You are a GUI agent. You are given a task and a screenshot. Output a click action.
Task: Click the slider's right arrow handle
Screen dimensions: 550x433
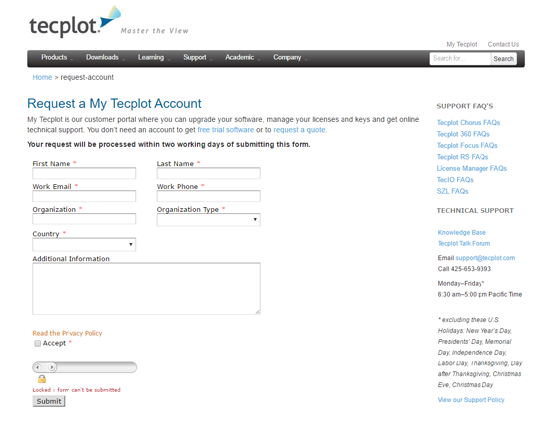(x=52, y=367)
